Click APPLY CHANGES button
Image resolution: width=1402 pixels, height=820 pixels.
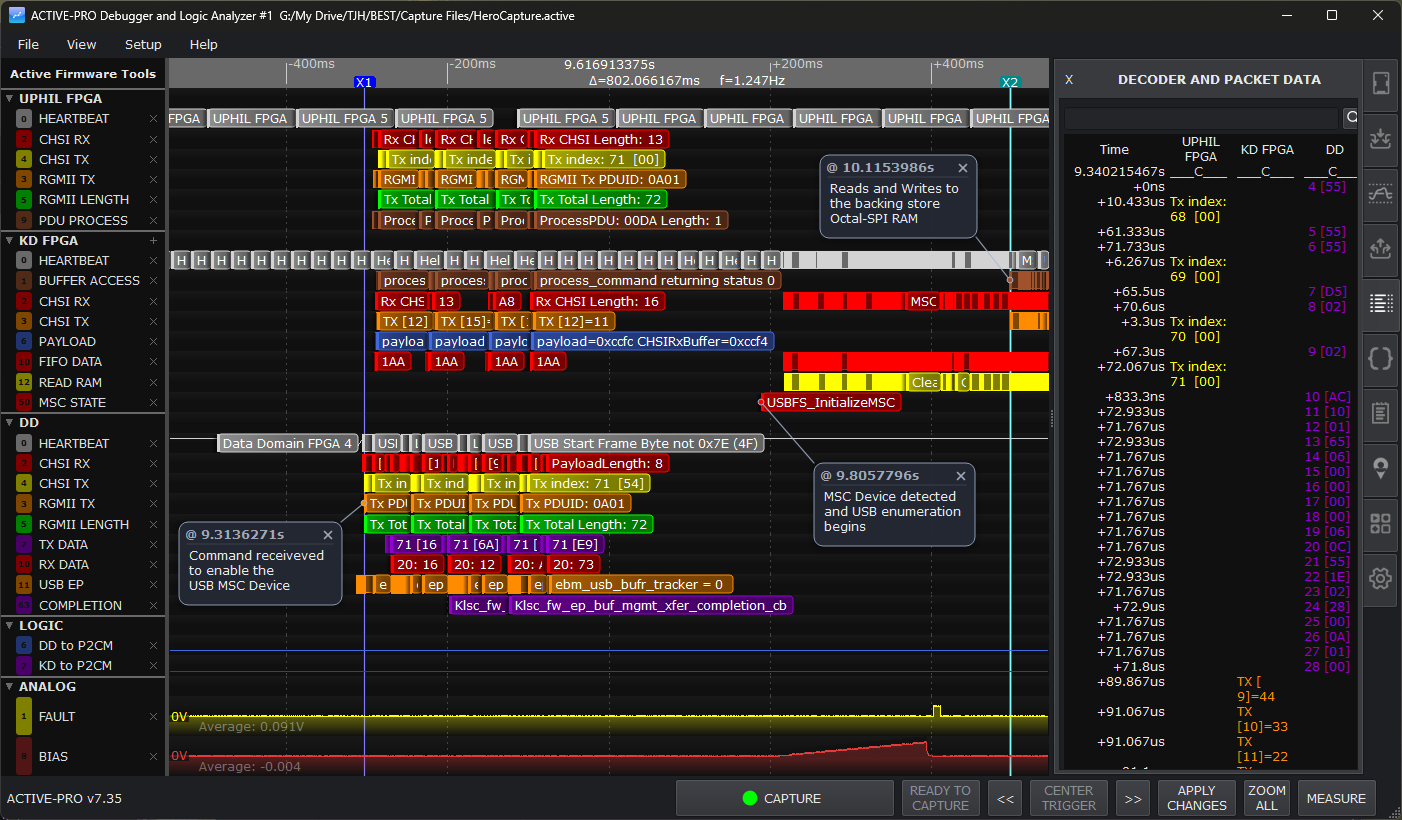pos(1197,798)
